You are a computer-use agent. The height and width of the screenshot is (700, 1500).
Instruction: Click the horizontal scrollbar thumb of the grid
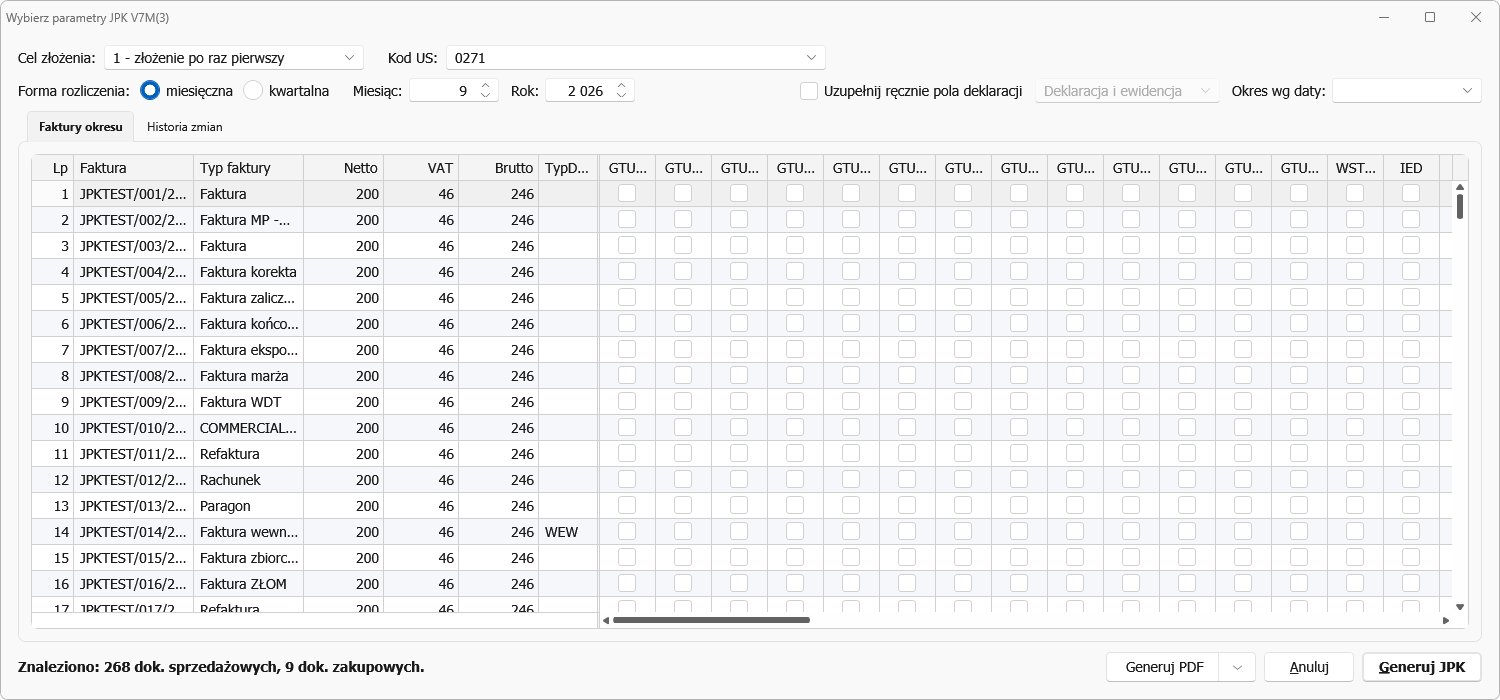[x=711, y=620]
